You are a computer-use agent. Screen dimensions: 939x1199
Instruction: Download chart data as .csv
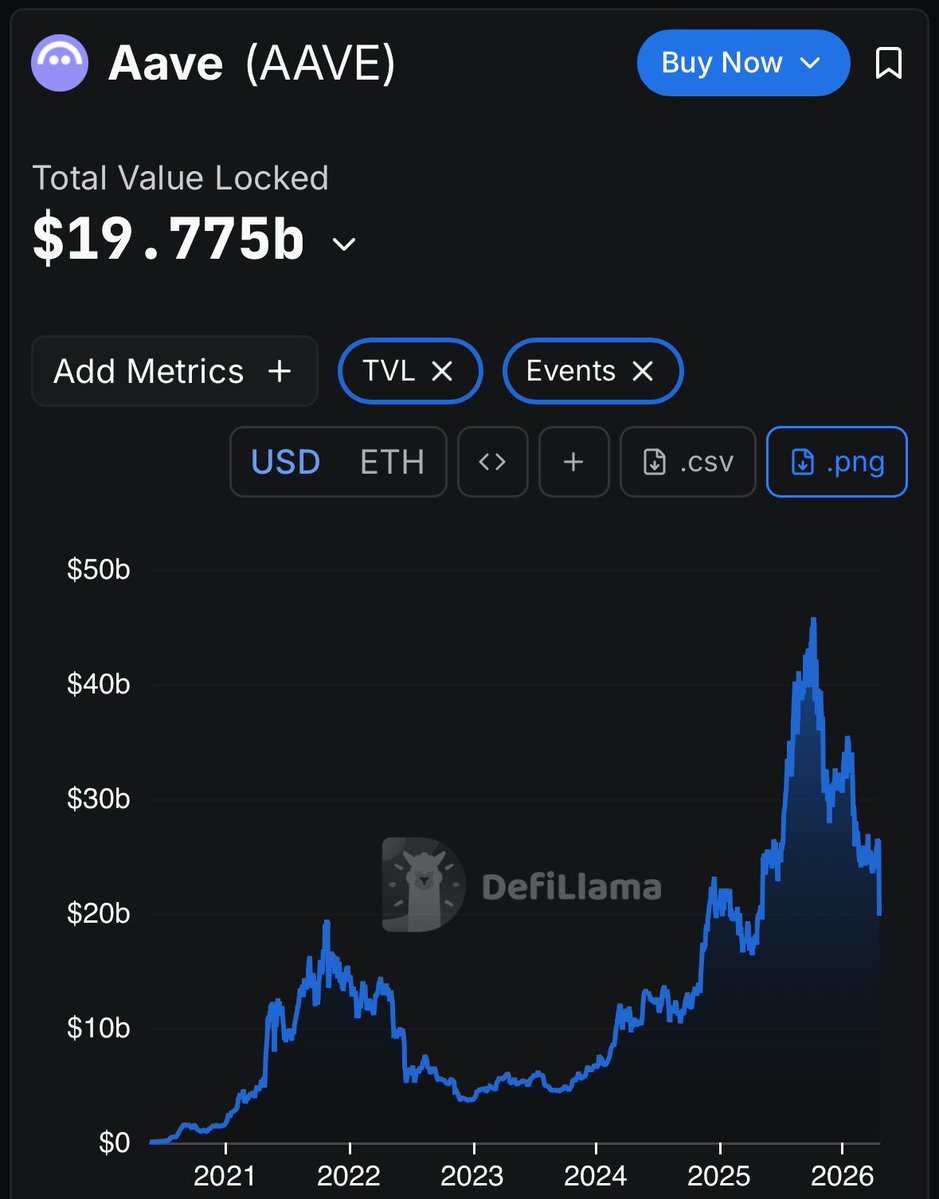pos(687,462)
